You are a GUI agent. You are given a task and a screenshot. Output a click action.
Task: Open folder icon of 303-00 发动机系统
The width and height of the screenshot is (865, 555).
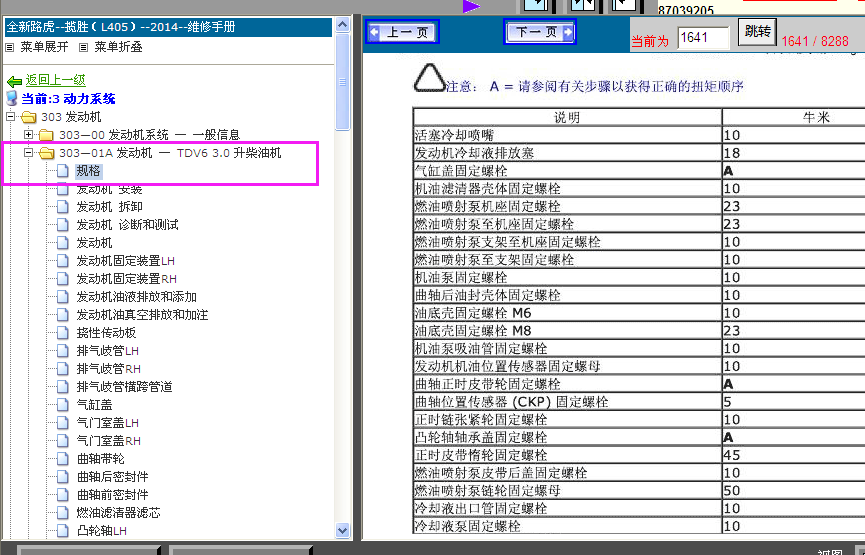pos(46,135)
